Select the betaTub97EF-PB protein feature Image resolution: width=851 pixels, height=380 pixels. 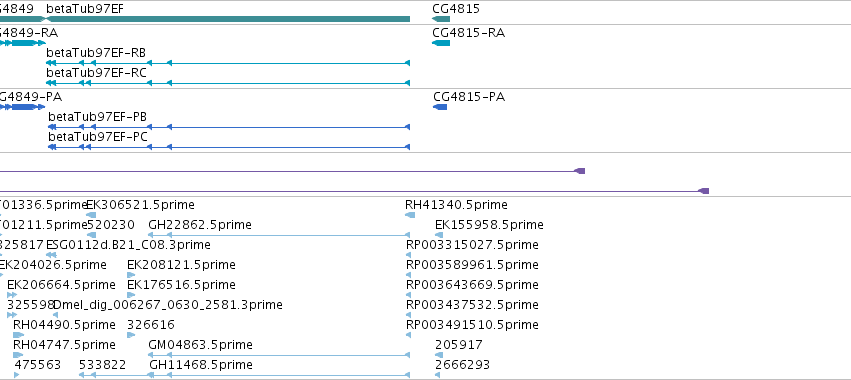click(x=229, y=127)
